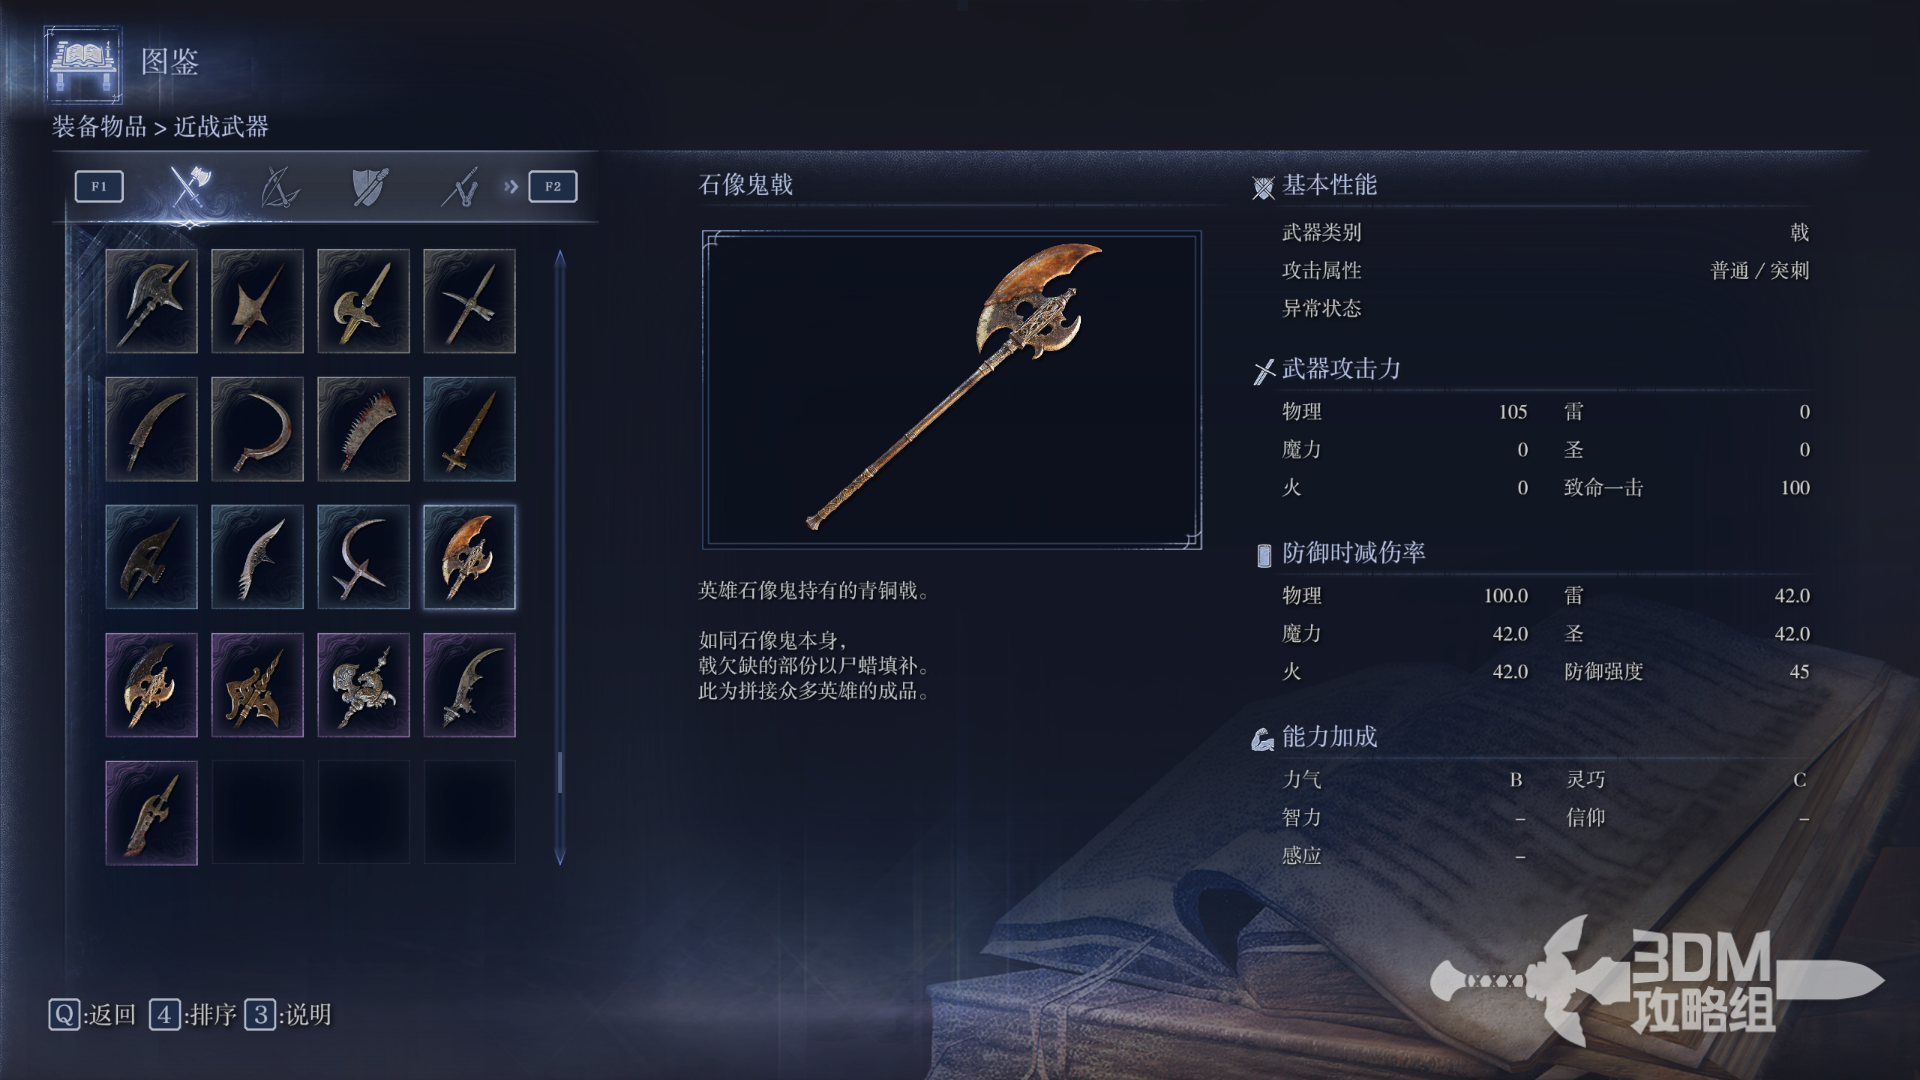The image size is (1920, 1080).
Task: Select the last purple weapon in bottom row
Action: tap(151, 813)
